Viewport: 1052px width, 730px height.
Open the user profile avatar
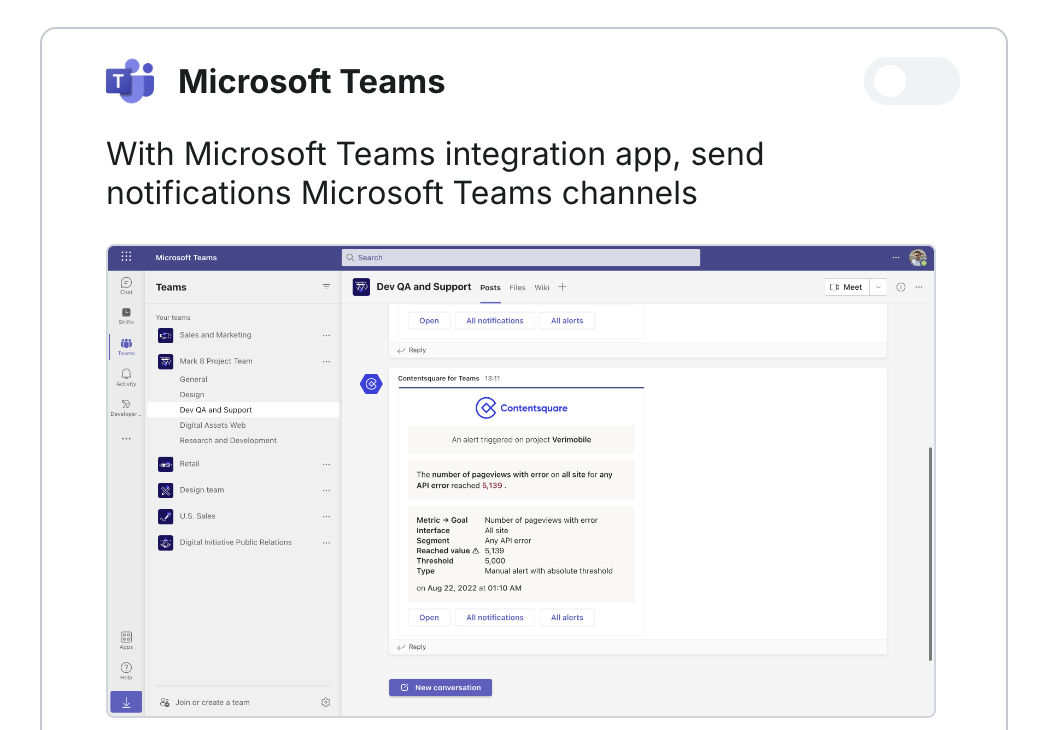pos(918,258)
